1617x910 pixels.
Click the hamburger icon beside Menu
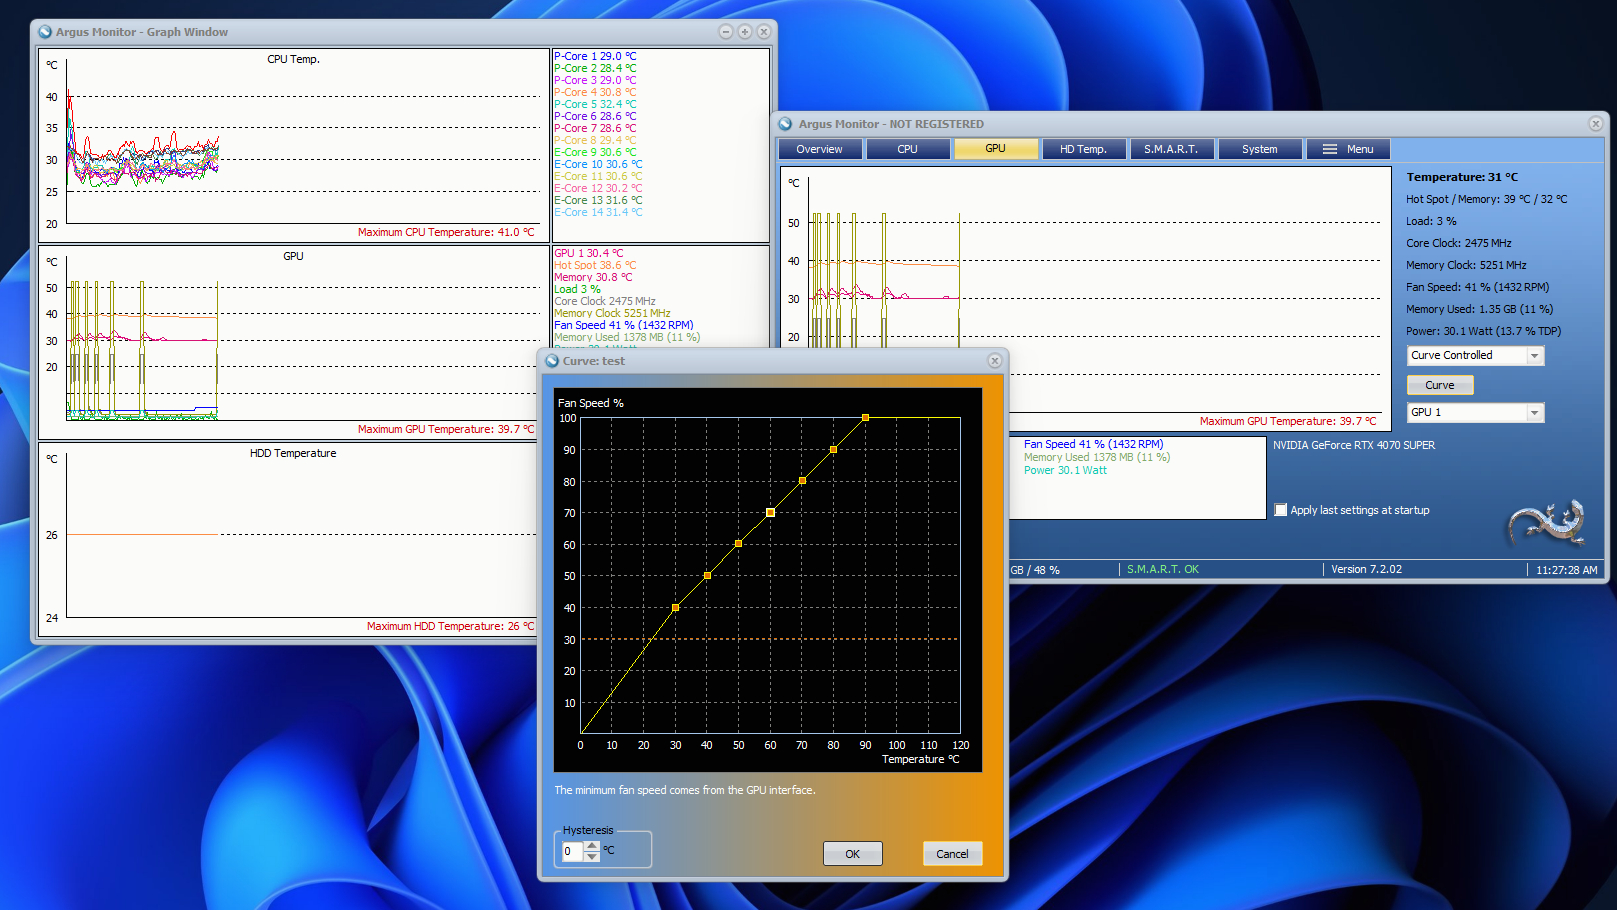(1329, 149)
